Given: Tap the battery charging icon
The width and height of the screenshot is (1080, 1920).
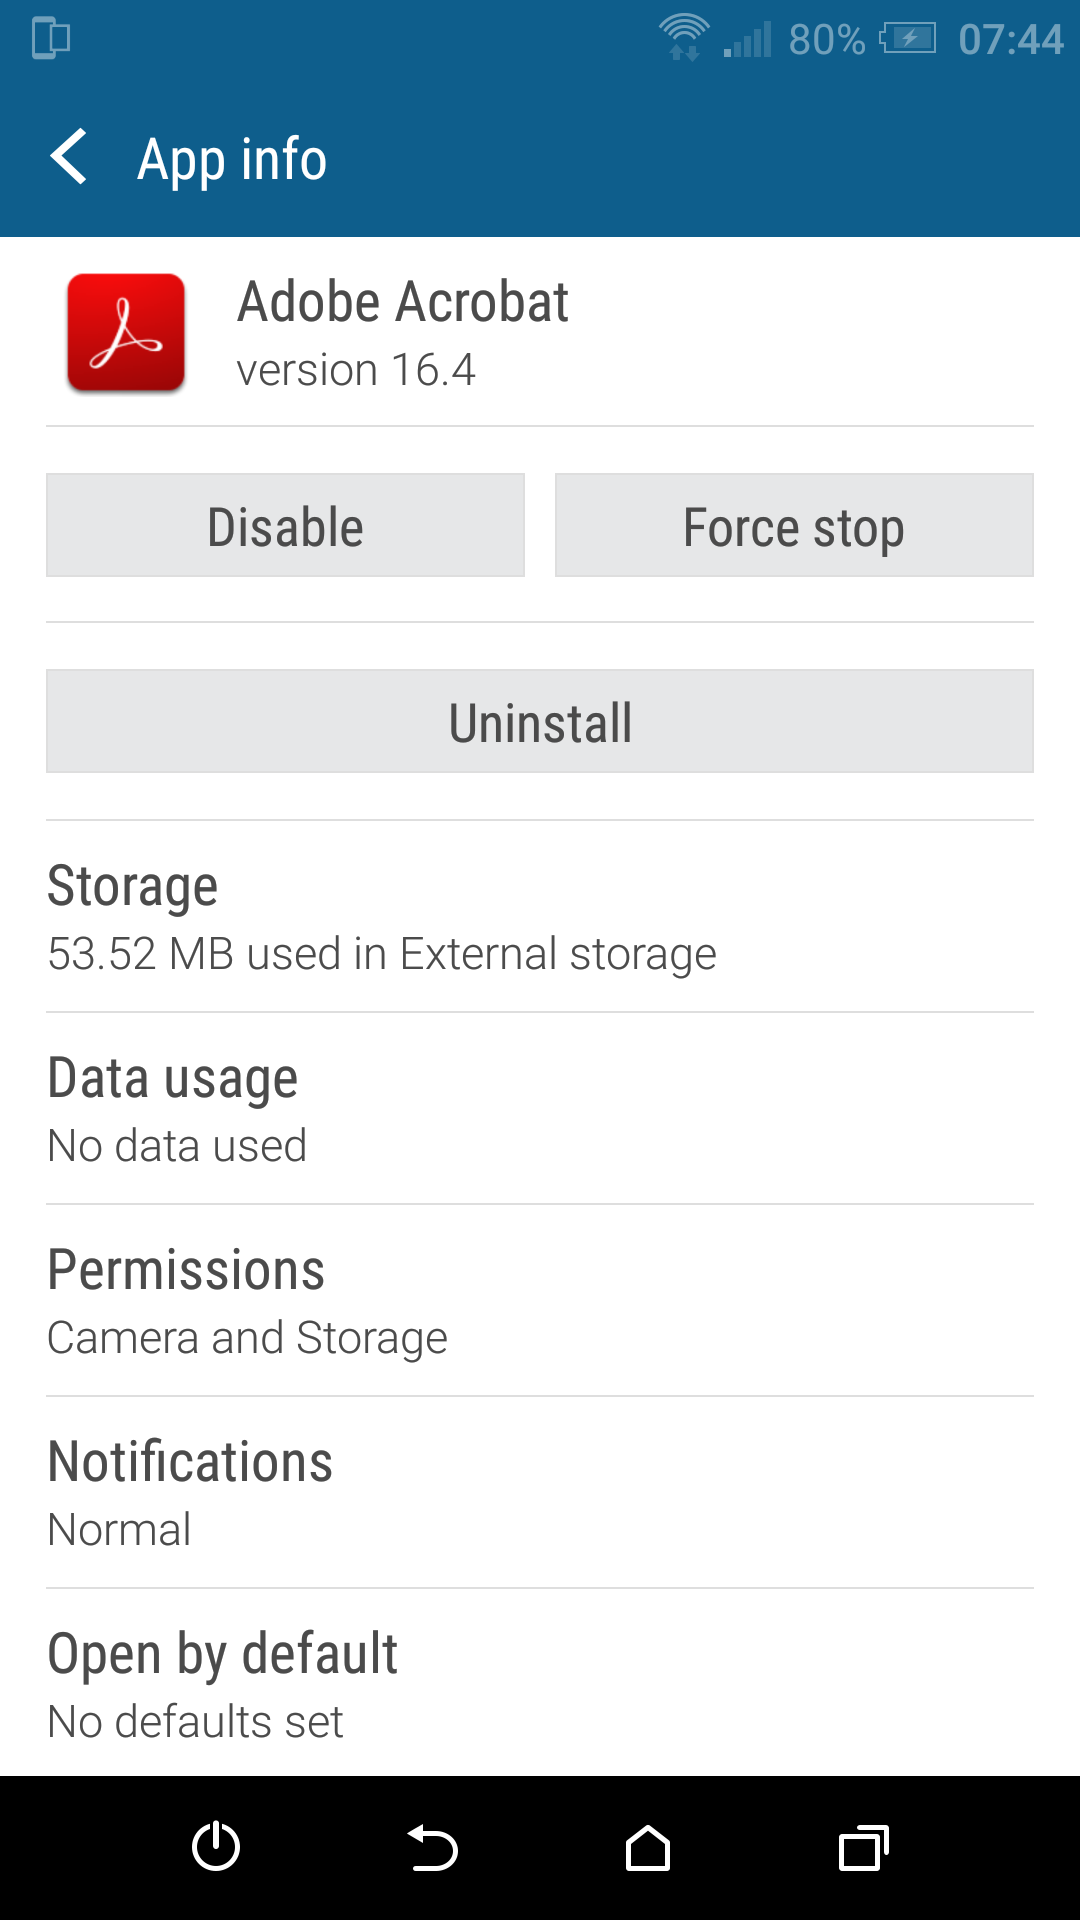Looking at the screenshot, I should pyautogui.click(x=908, y=39).
